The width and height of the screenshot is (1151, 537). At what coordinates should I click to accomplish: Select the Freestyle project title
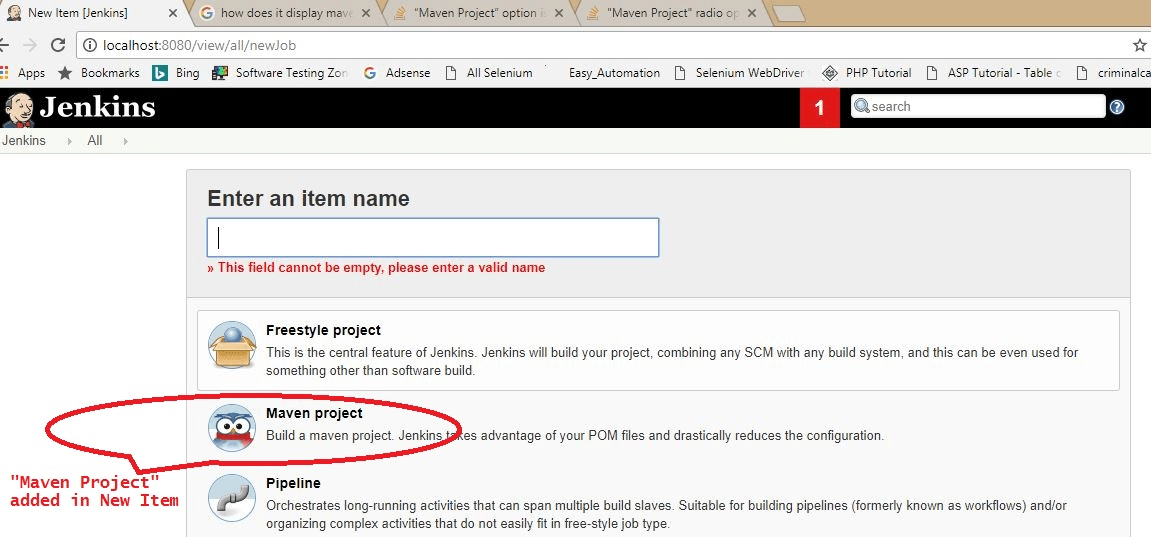(324, 331)
